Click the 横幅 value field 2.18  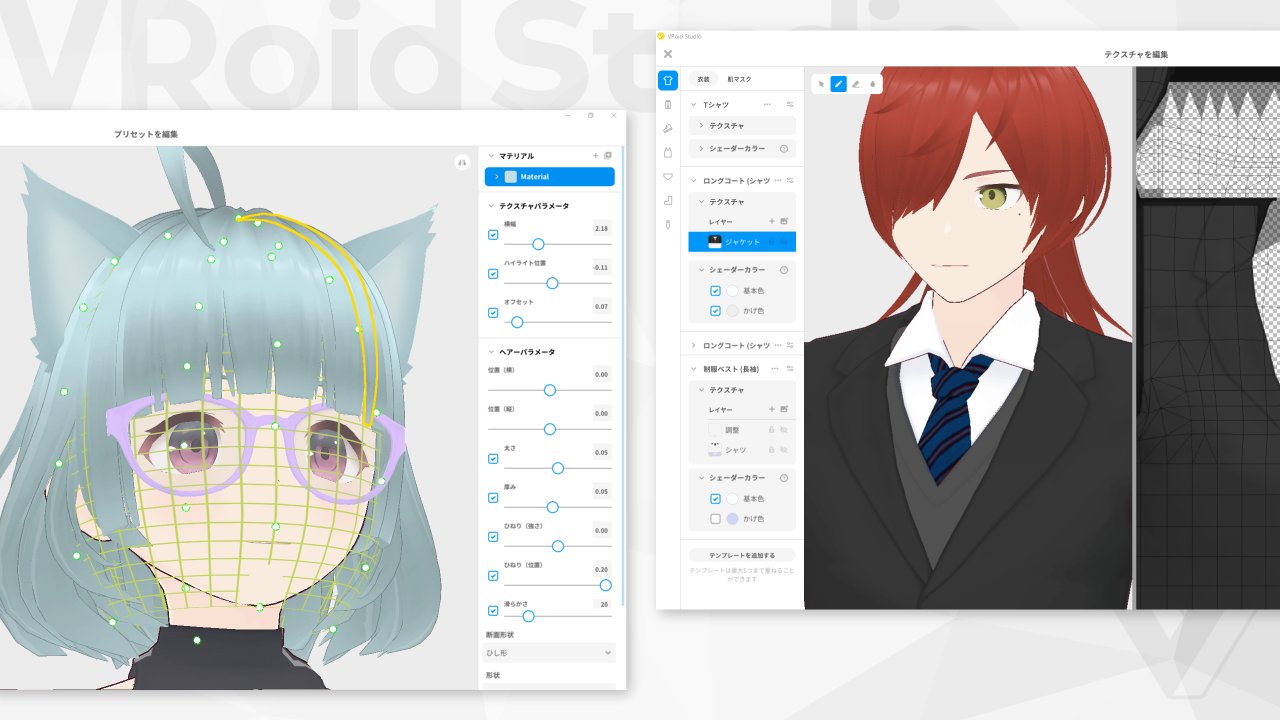601,229
